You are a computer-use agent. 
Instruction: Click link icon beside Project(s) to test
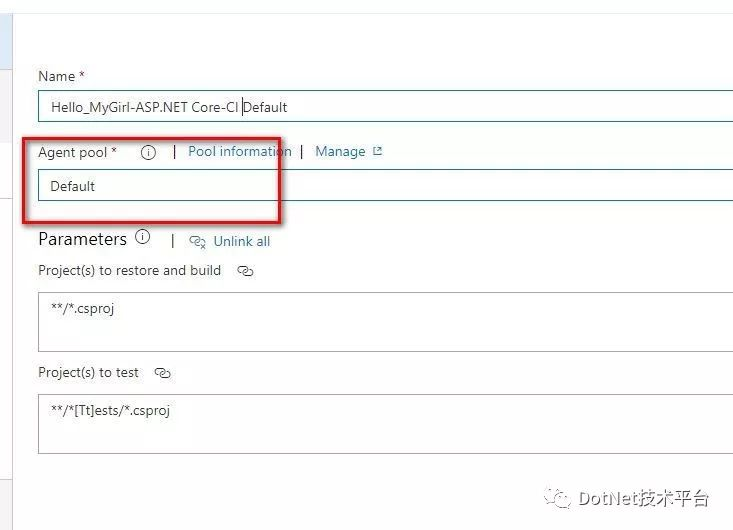[x=162, y=373]
